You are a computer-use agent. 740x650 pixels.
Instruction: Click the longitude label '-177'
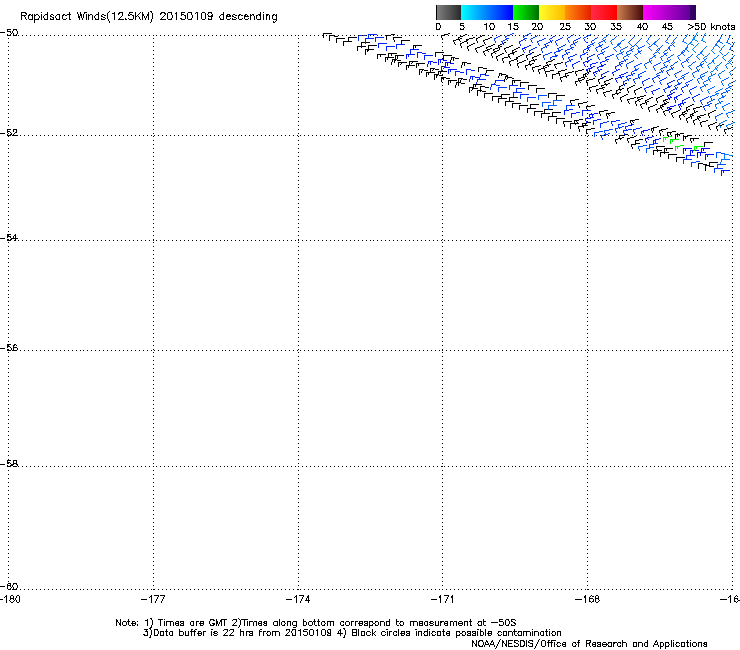pyautogui.click(x=153, y=599)
